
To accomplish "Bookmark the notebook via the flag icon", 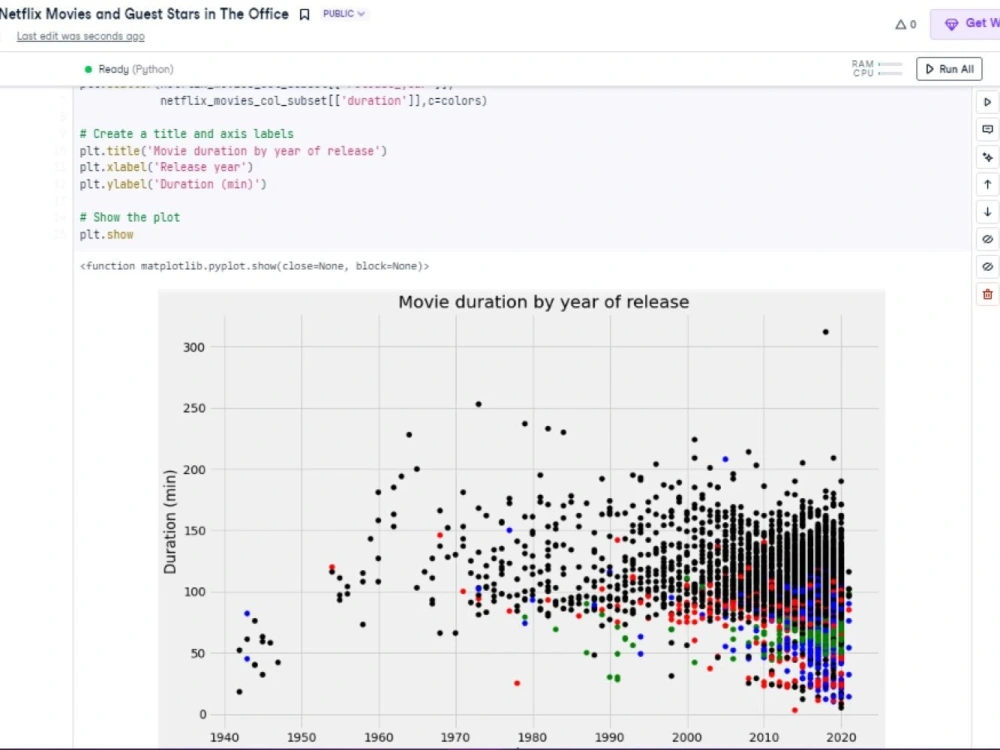I will click(304, 14).
